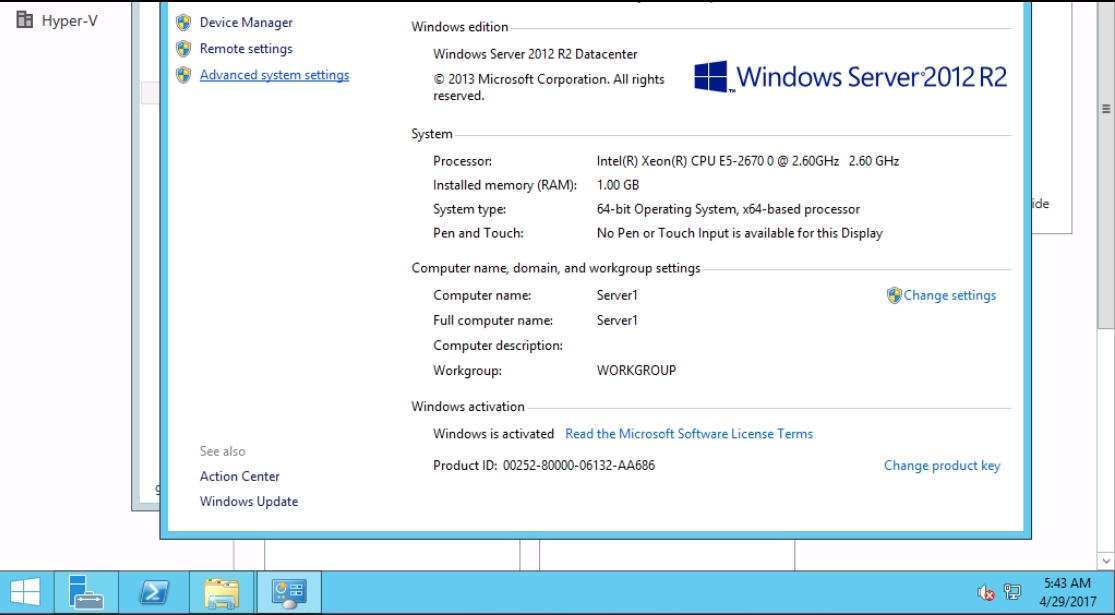Click Change product key link

click(x=942, y=466)
